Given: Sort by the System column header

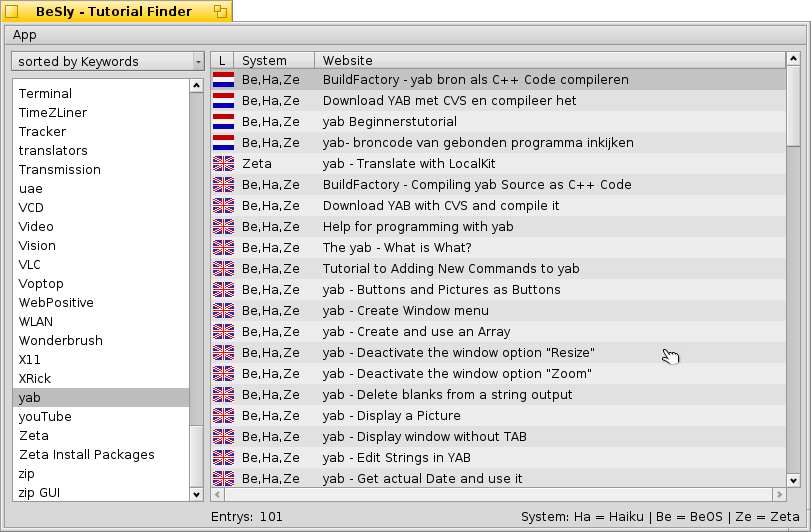Looking at the screenshot, I should pyautogui.click(x=274, y=60).
